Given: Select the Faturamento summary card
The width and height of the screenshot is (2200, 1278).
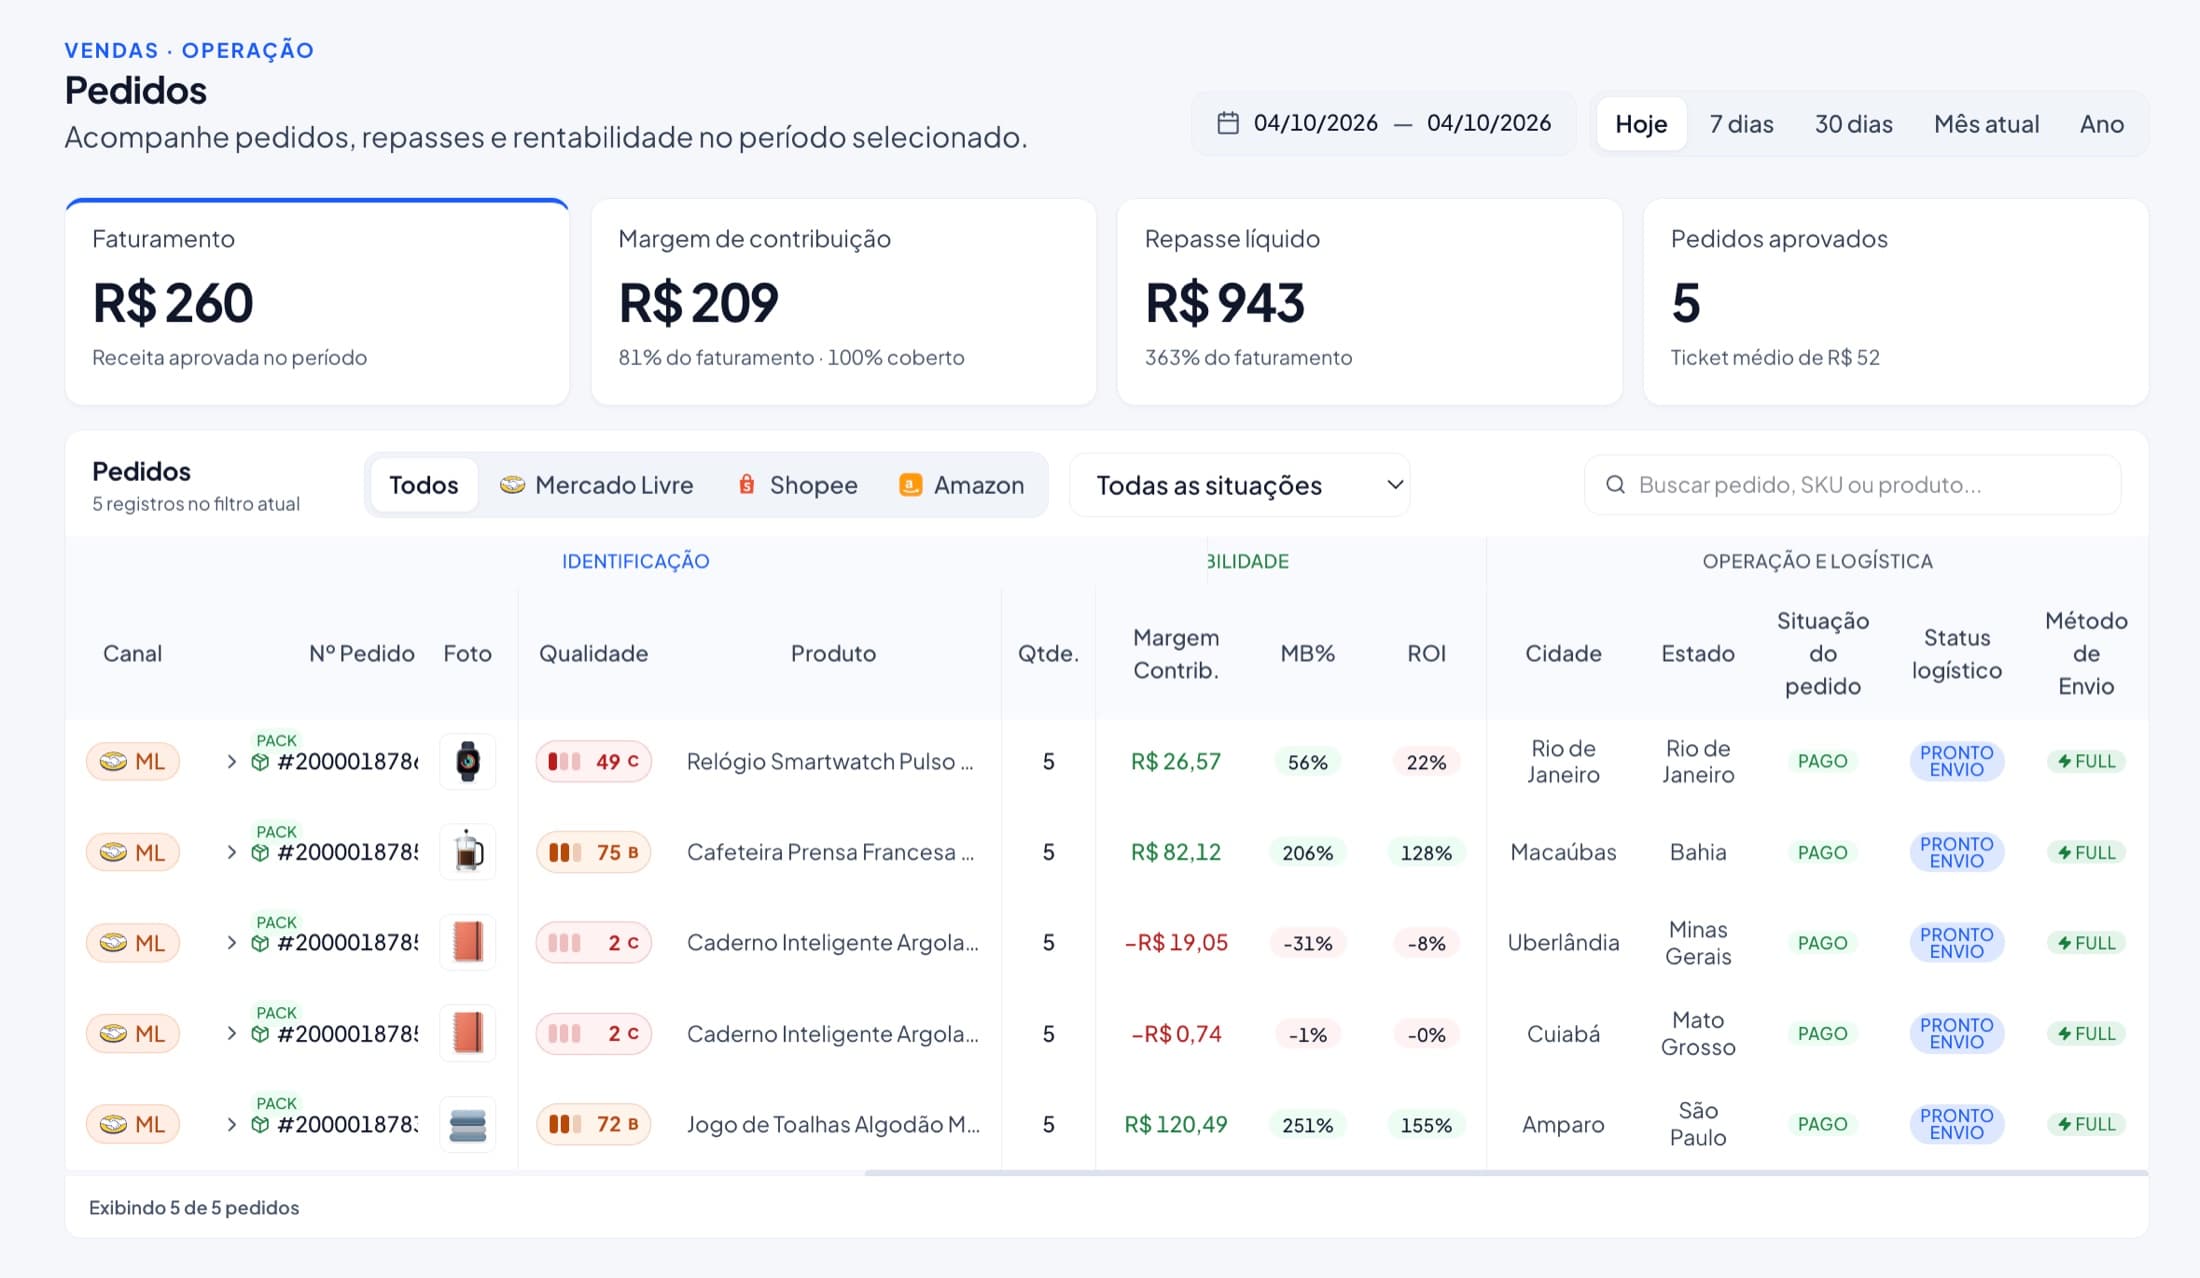Looking at the screenshot, I should click(x=317, y=302).
